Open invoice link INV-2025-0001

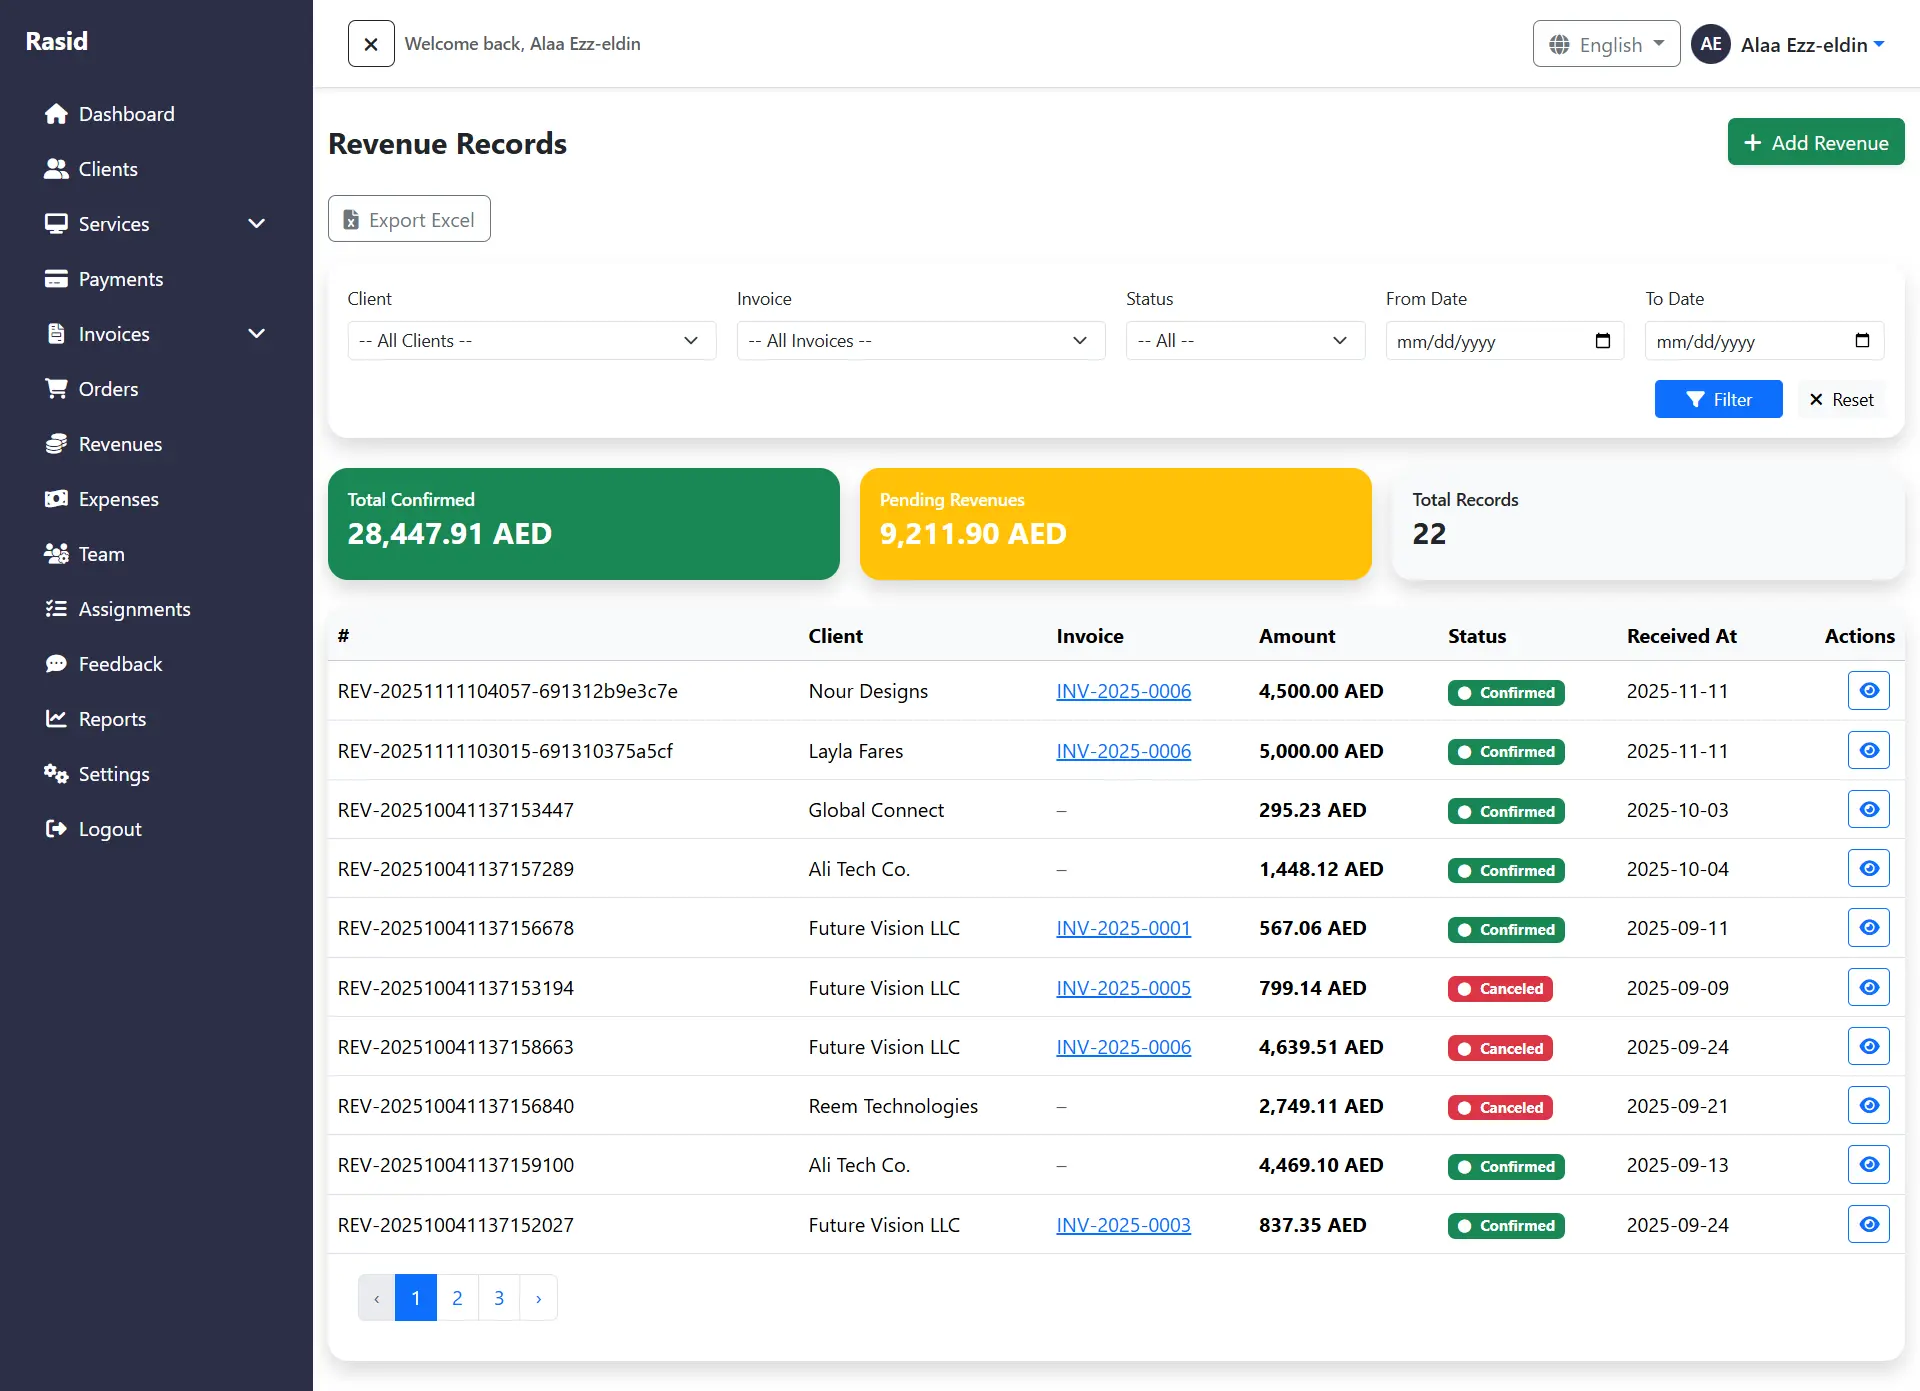pos(1123,928)
